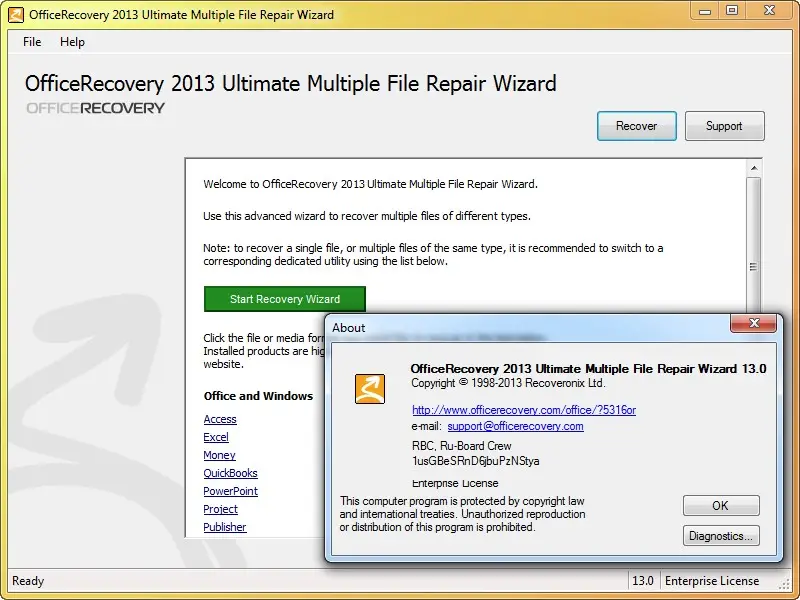Open the Help menu
Image resolution: width=800 pixels, height=600 pixels.
pos(72,42)
